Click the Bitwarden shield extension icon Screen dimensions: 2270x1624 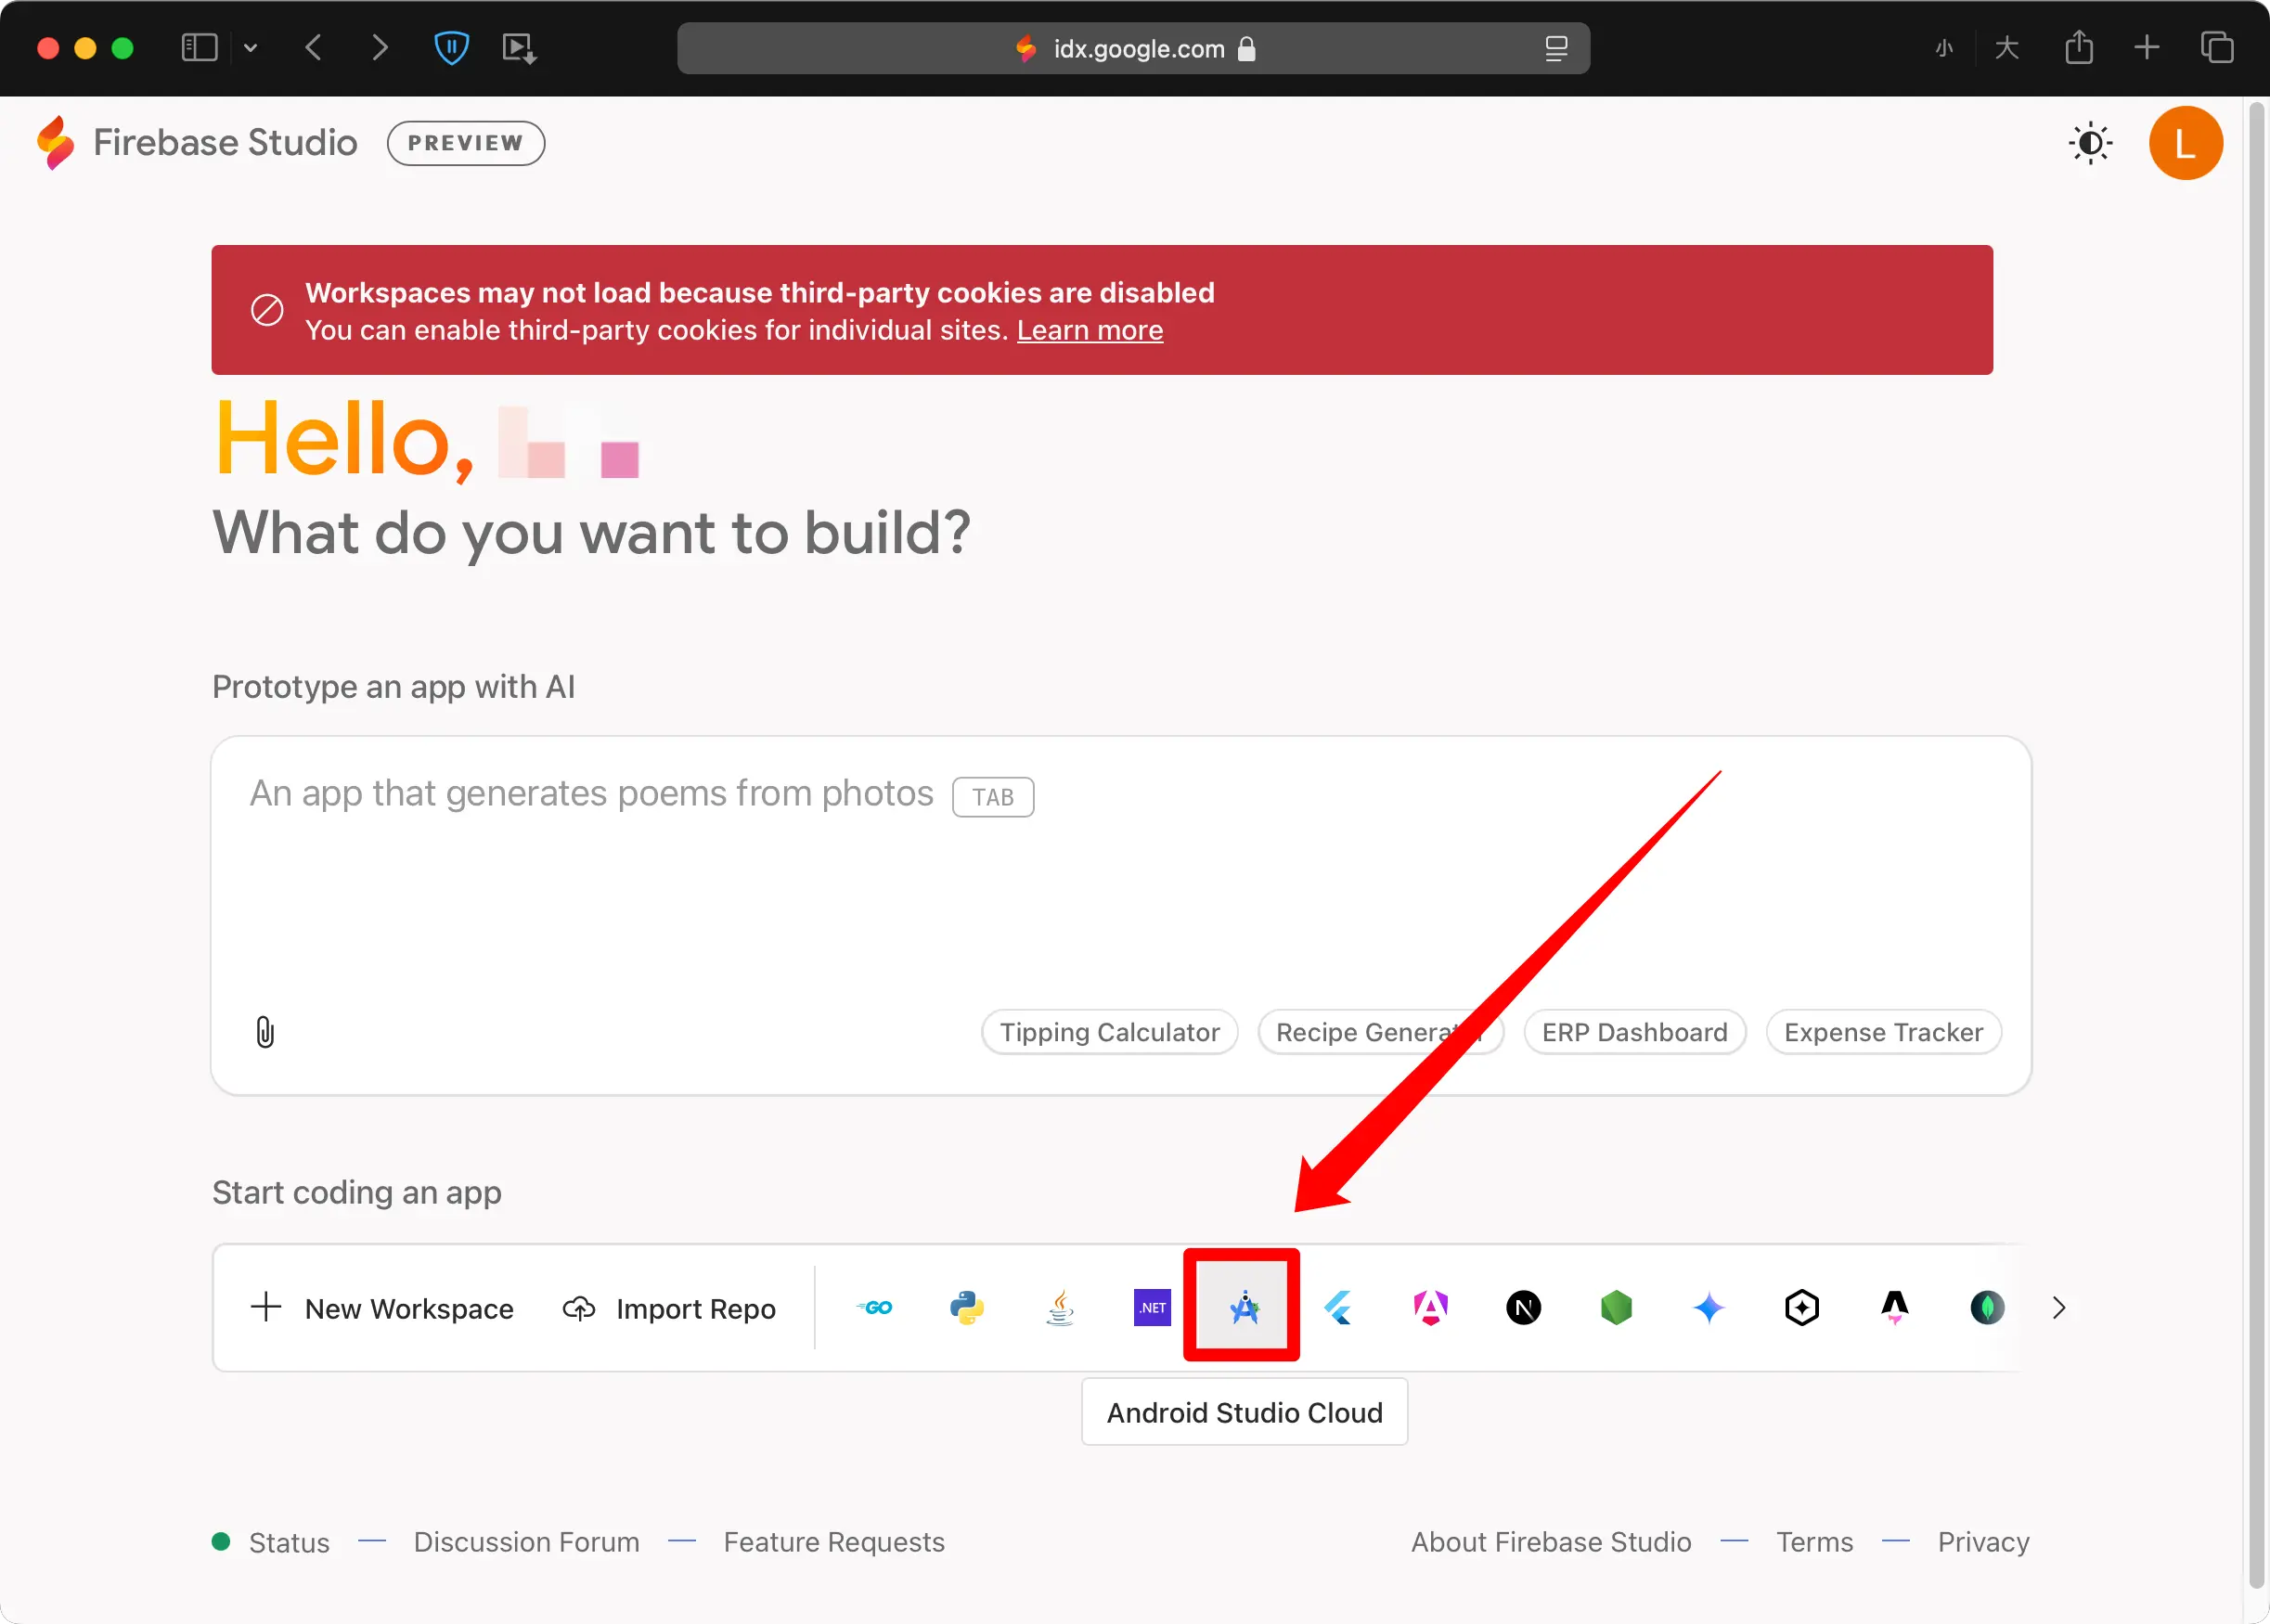[x=451, y=47]
